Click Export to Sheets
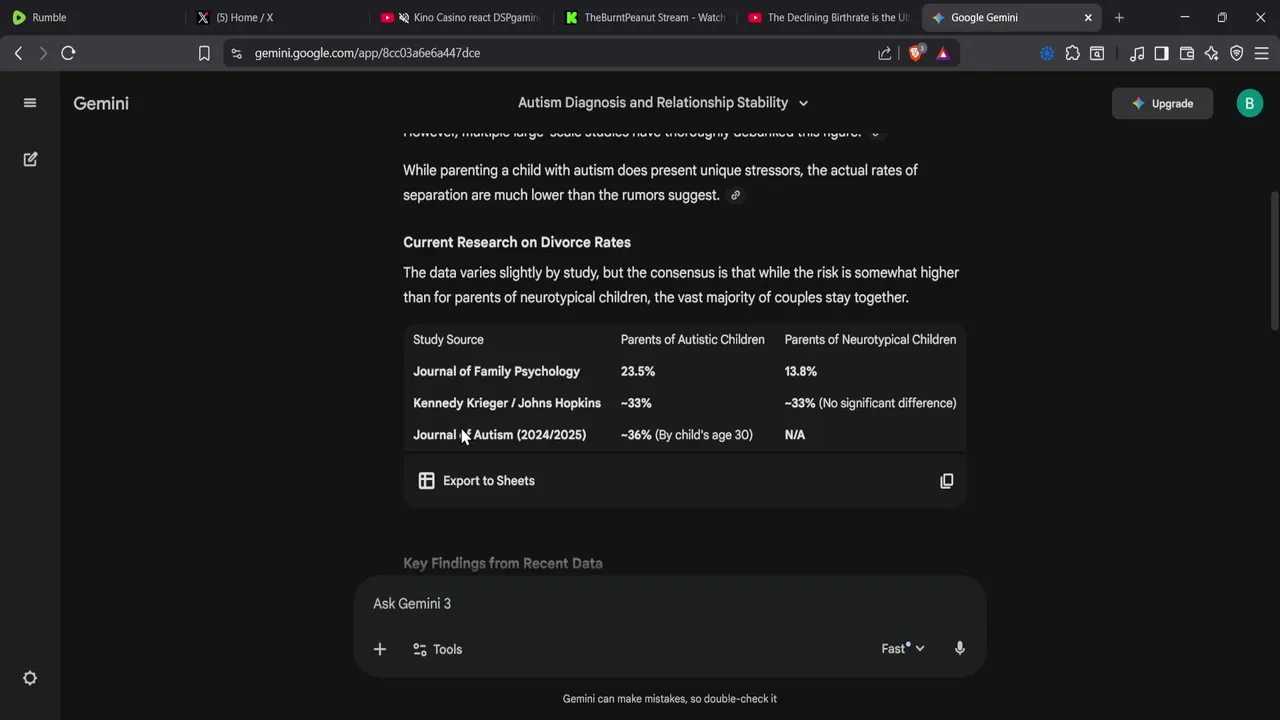The height and width of the screenshot is (720, 1280). (x=476, y=481)
